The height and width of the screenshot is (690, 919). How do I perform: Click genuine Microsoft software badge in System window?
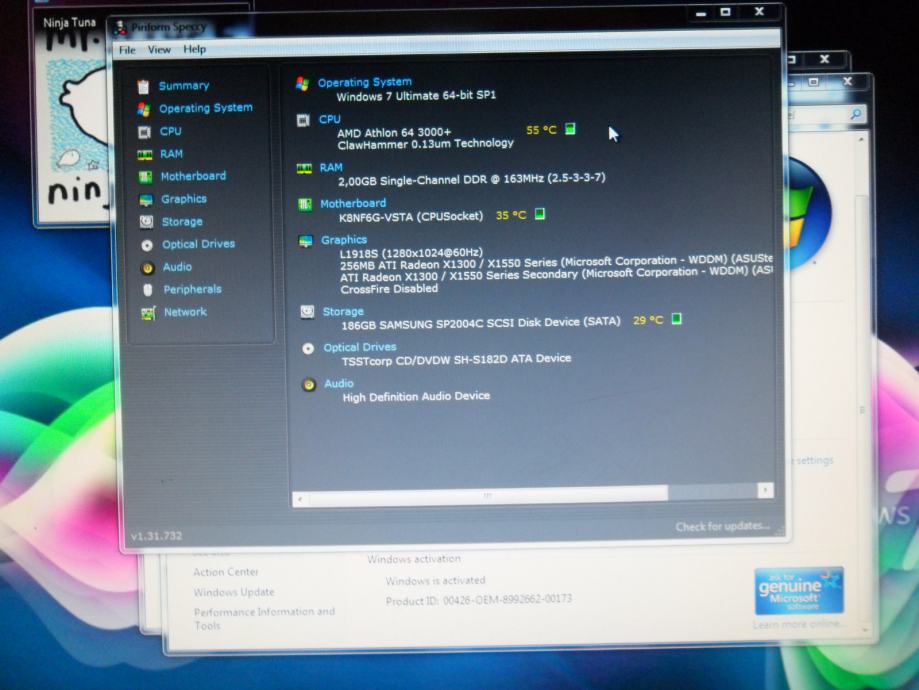799,590
